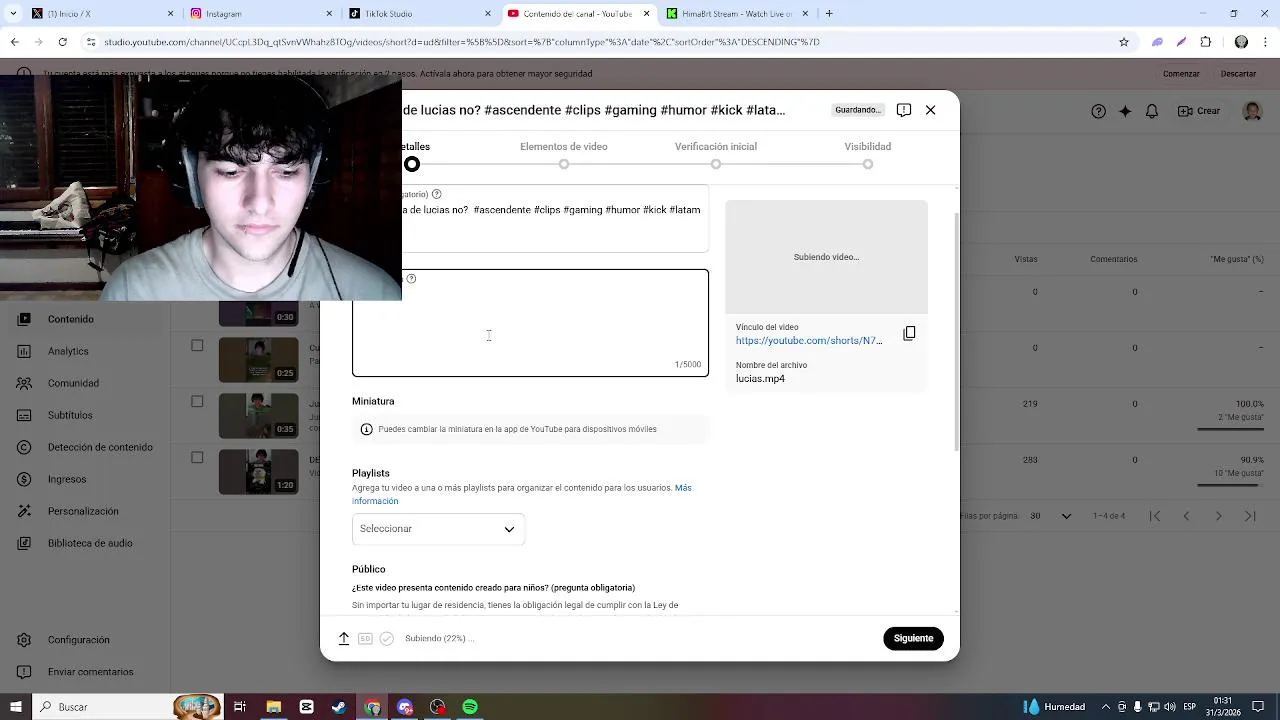Go back in browser history

pyautogui.click(x=14, y=42)
